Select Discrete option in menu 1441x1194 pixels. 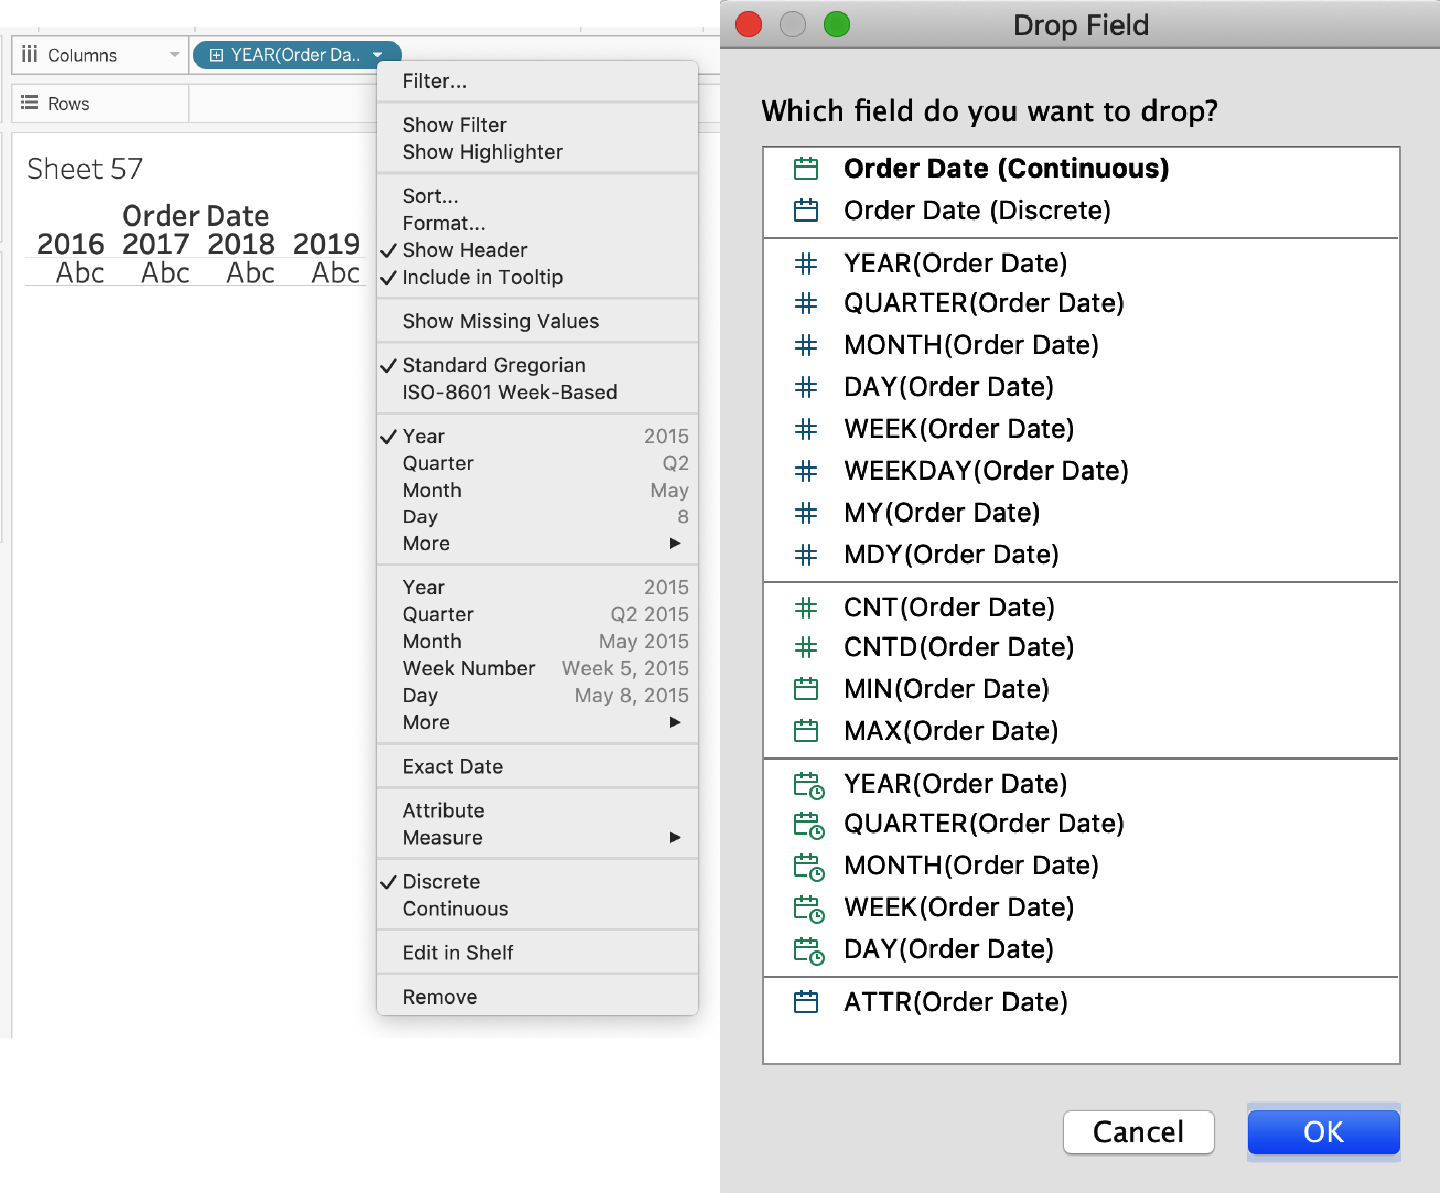(x=537, y=882)
